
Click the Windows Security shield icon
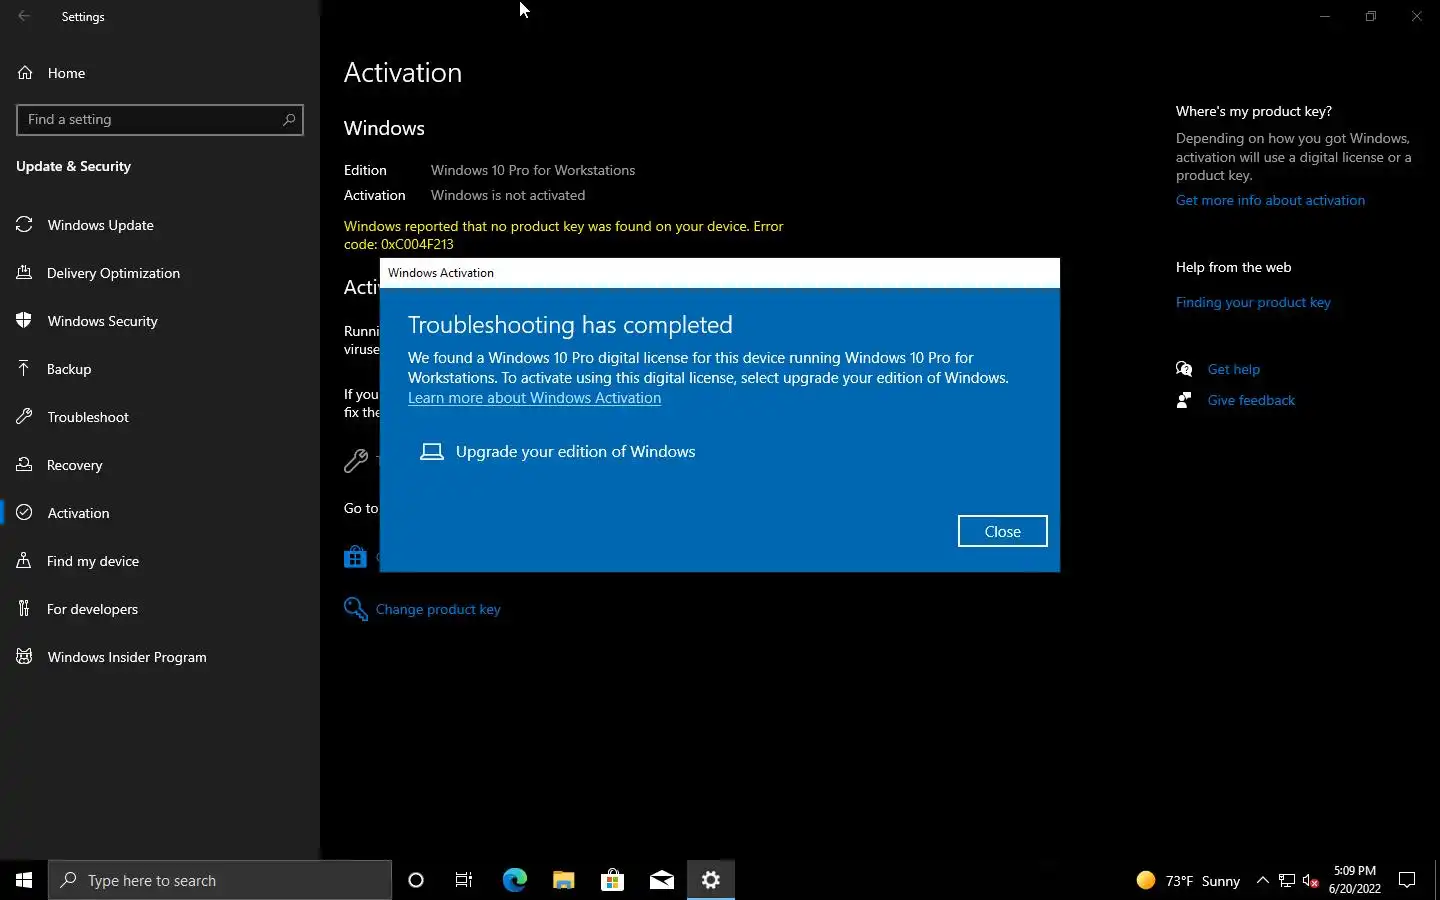pyautogui.click(x=25, y=321)
